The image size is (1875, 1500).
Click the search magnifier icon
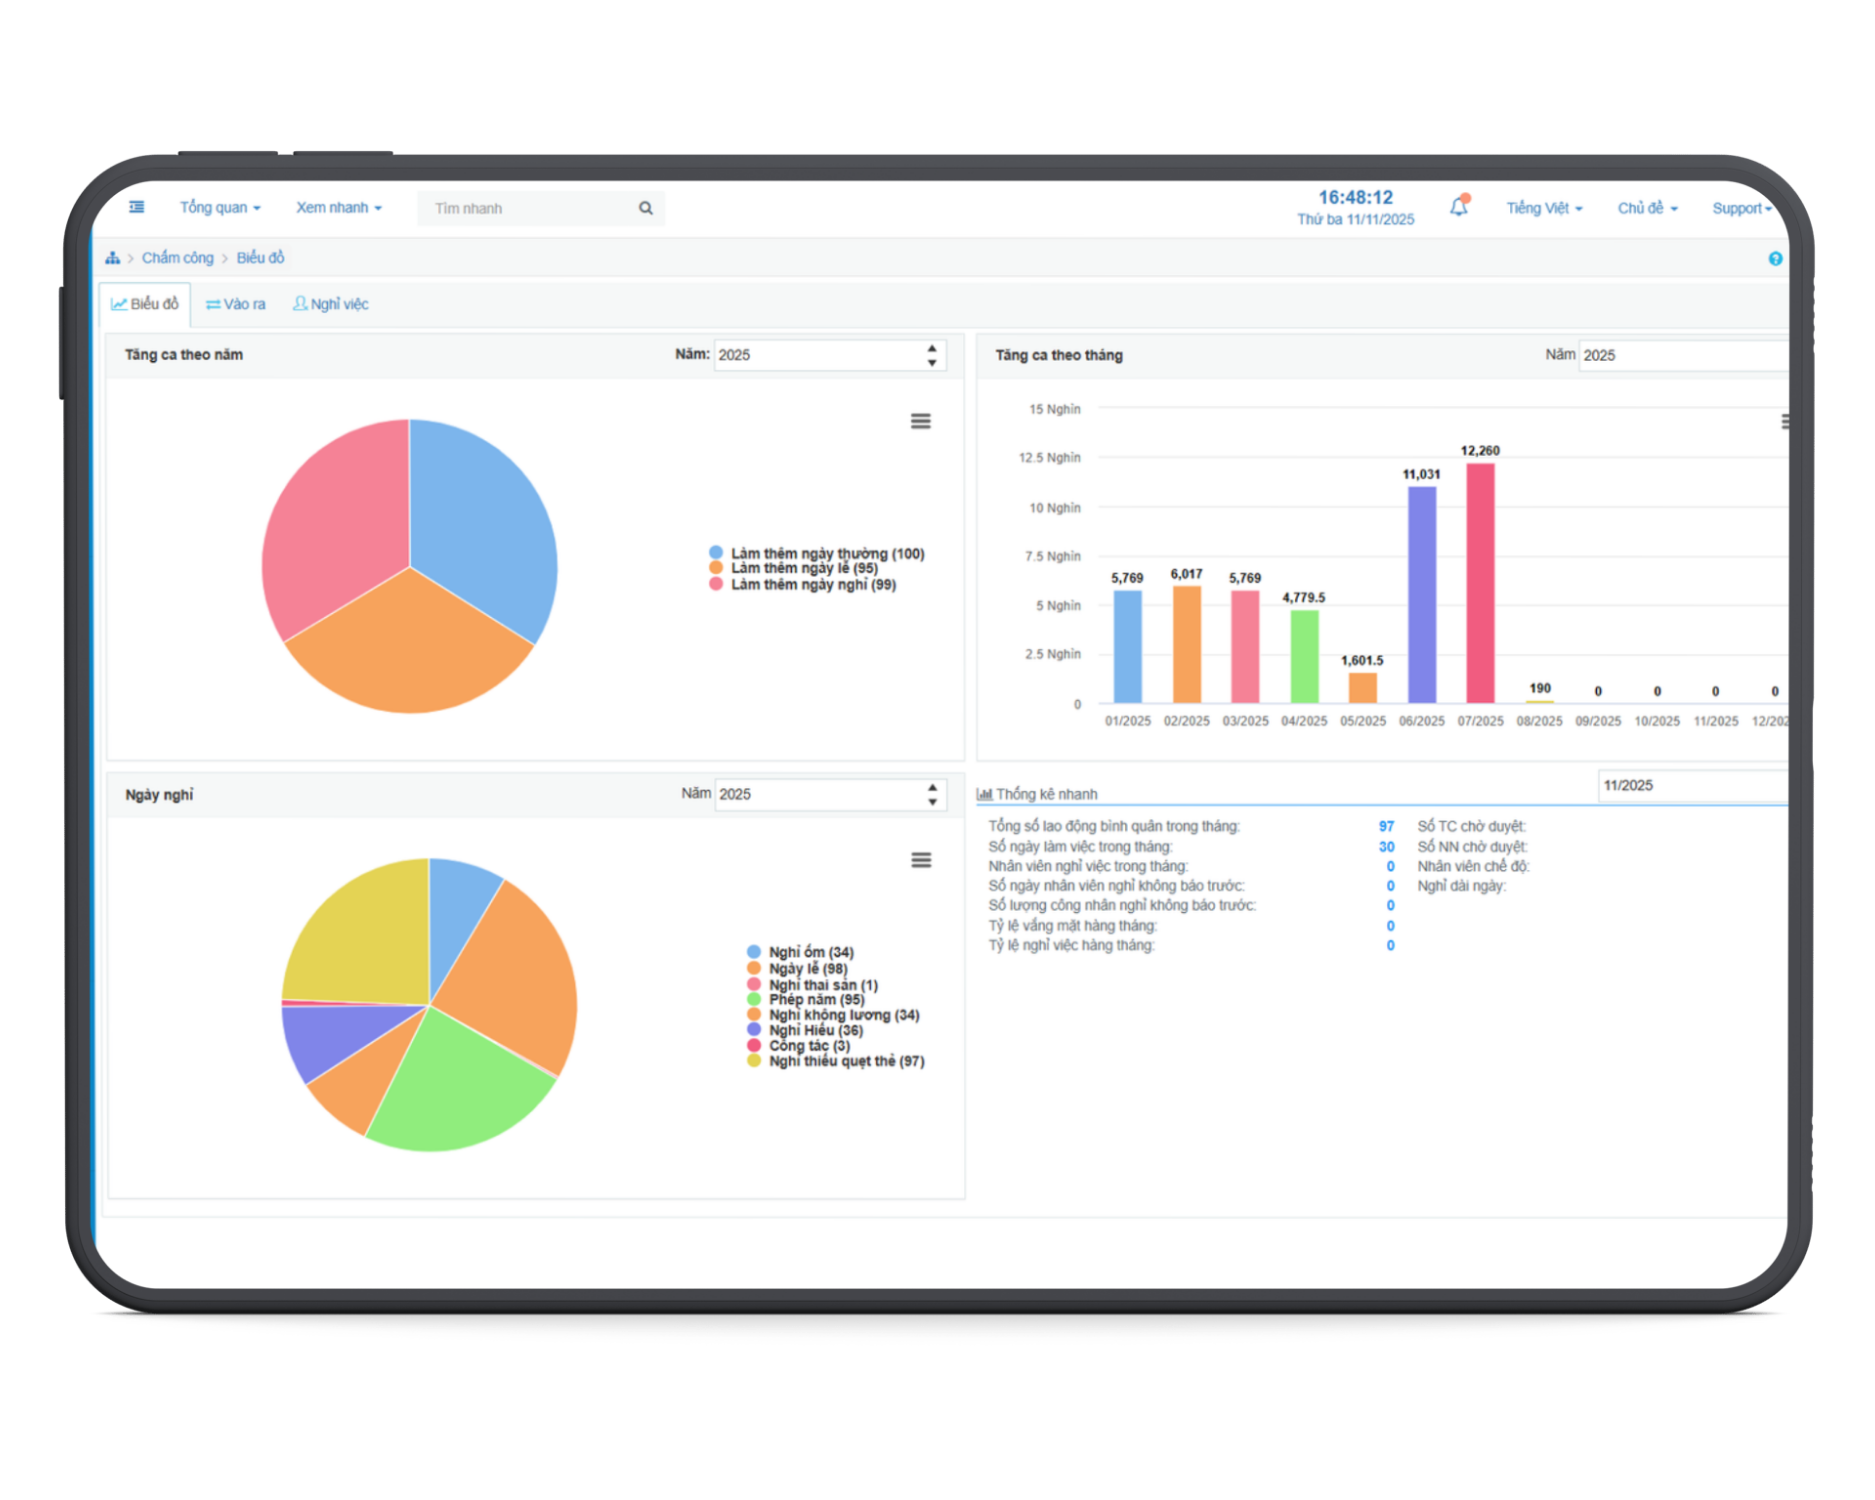pos(646,208)
